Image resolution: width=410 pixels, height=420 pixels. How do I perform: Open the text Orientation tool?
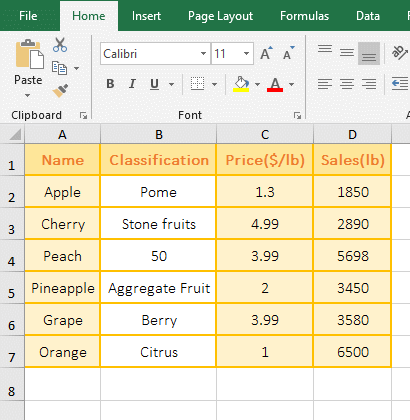coord(399,52)
